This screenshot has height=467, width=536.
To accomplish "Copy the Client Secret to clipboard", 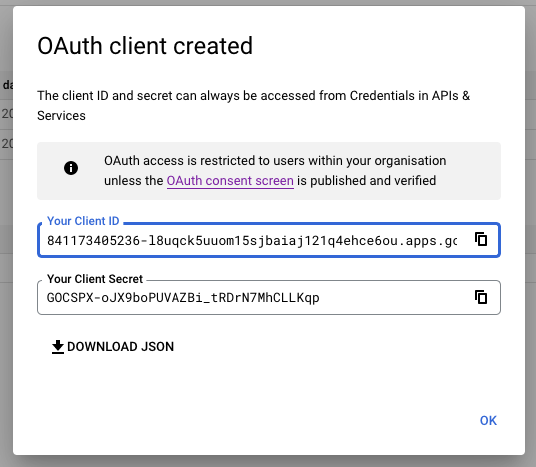I will [x=481, y=297].
